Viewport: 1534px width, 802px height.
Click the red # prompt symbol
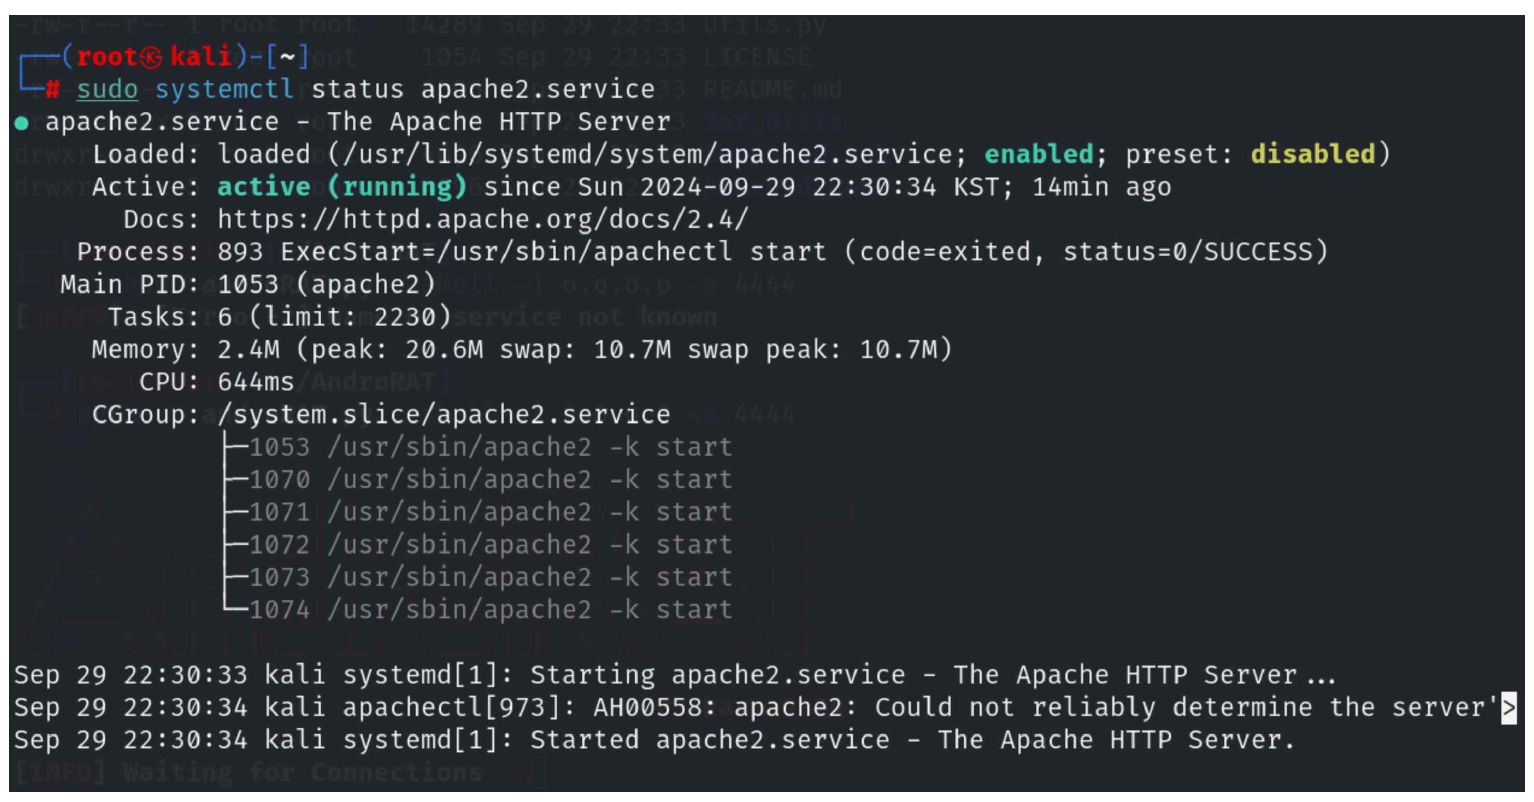53,90
